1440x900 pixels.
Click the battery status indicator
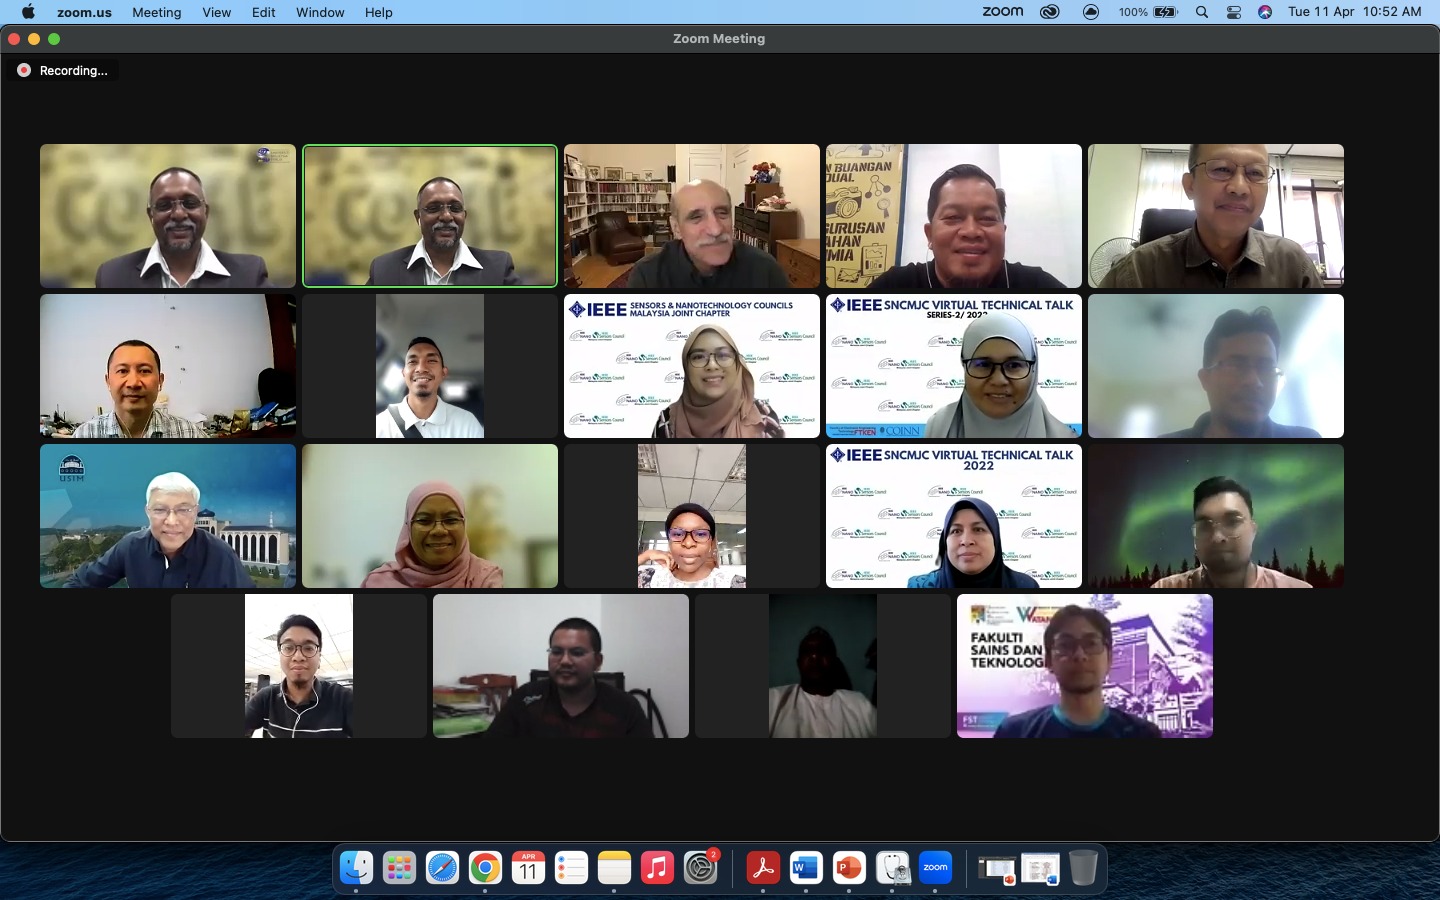pyautogui.click(x=1165, y=12)
